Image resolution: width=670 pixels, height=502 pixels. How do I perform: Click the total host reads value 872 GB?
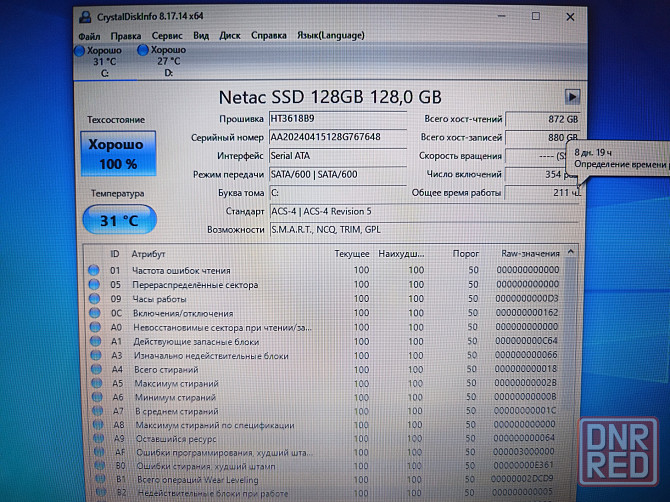click(543, 119)
